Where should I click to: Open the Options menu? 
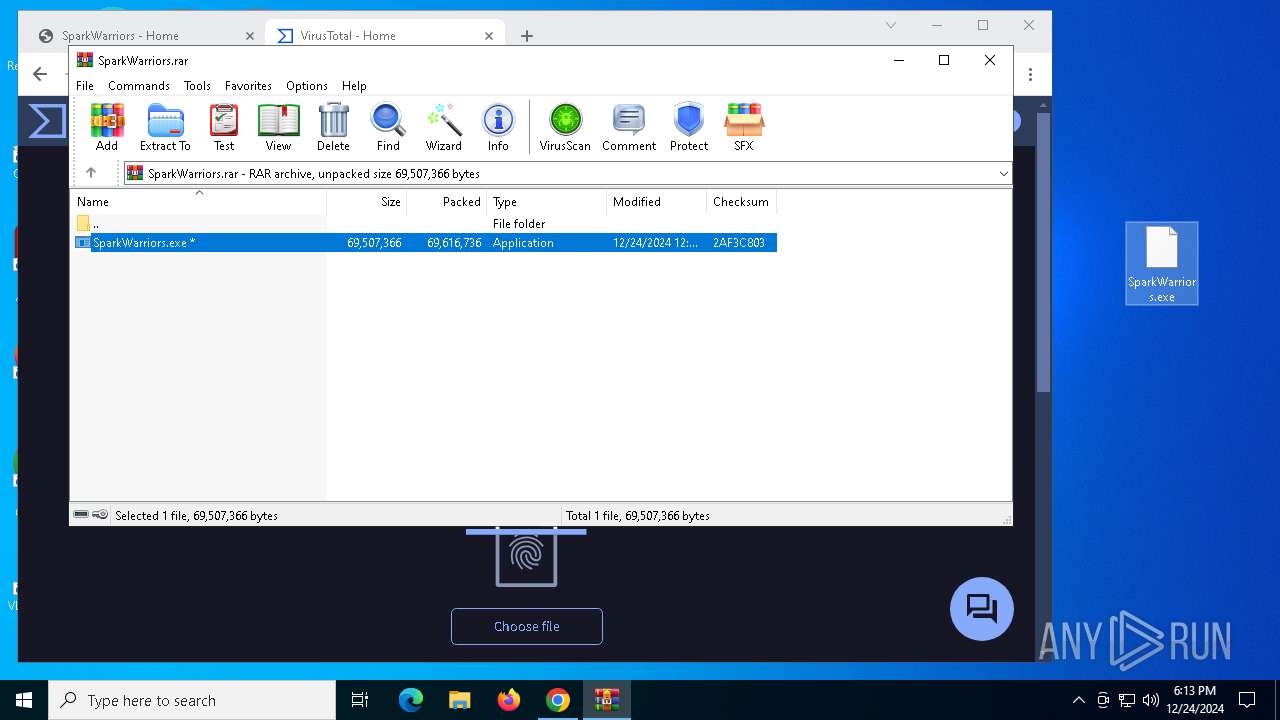(307, 86)
